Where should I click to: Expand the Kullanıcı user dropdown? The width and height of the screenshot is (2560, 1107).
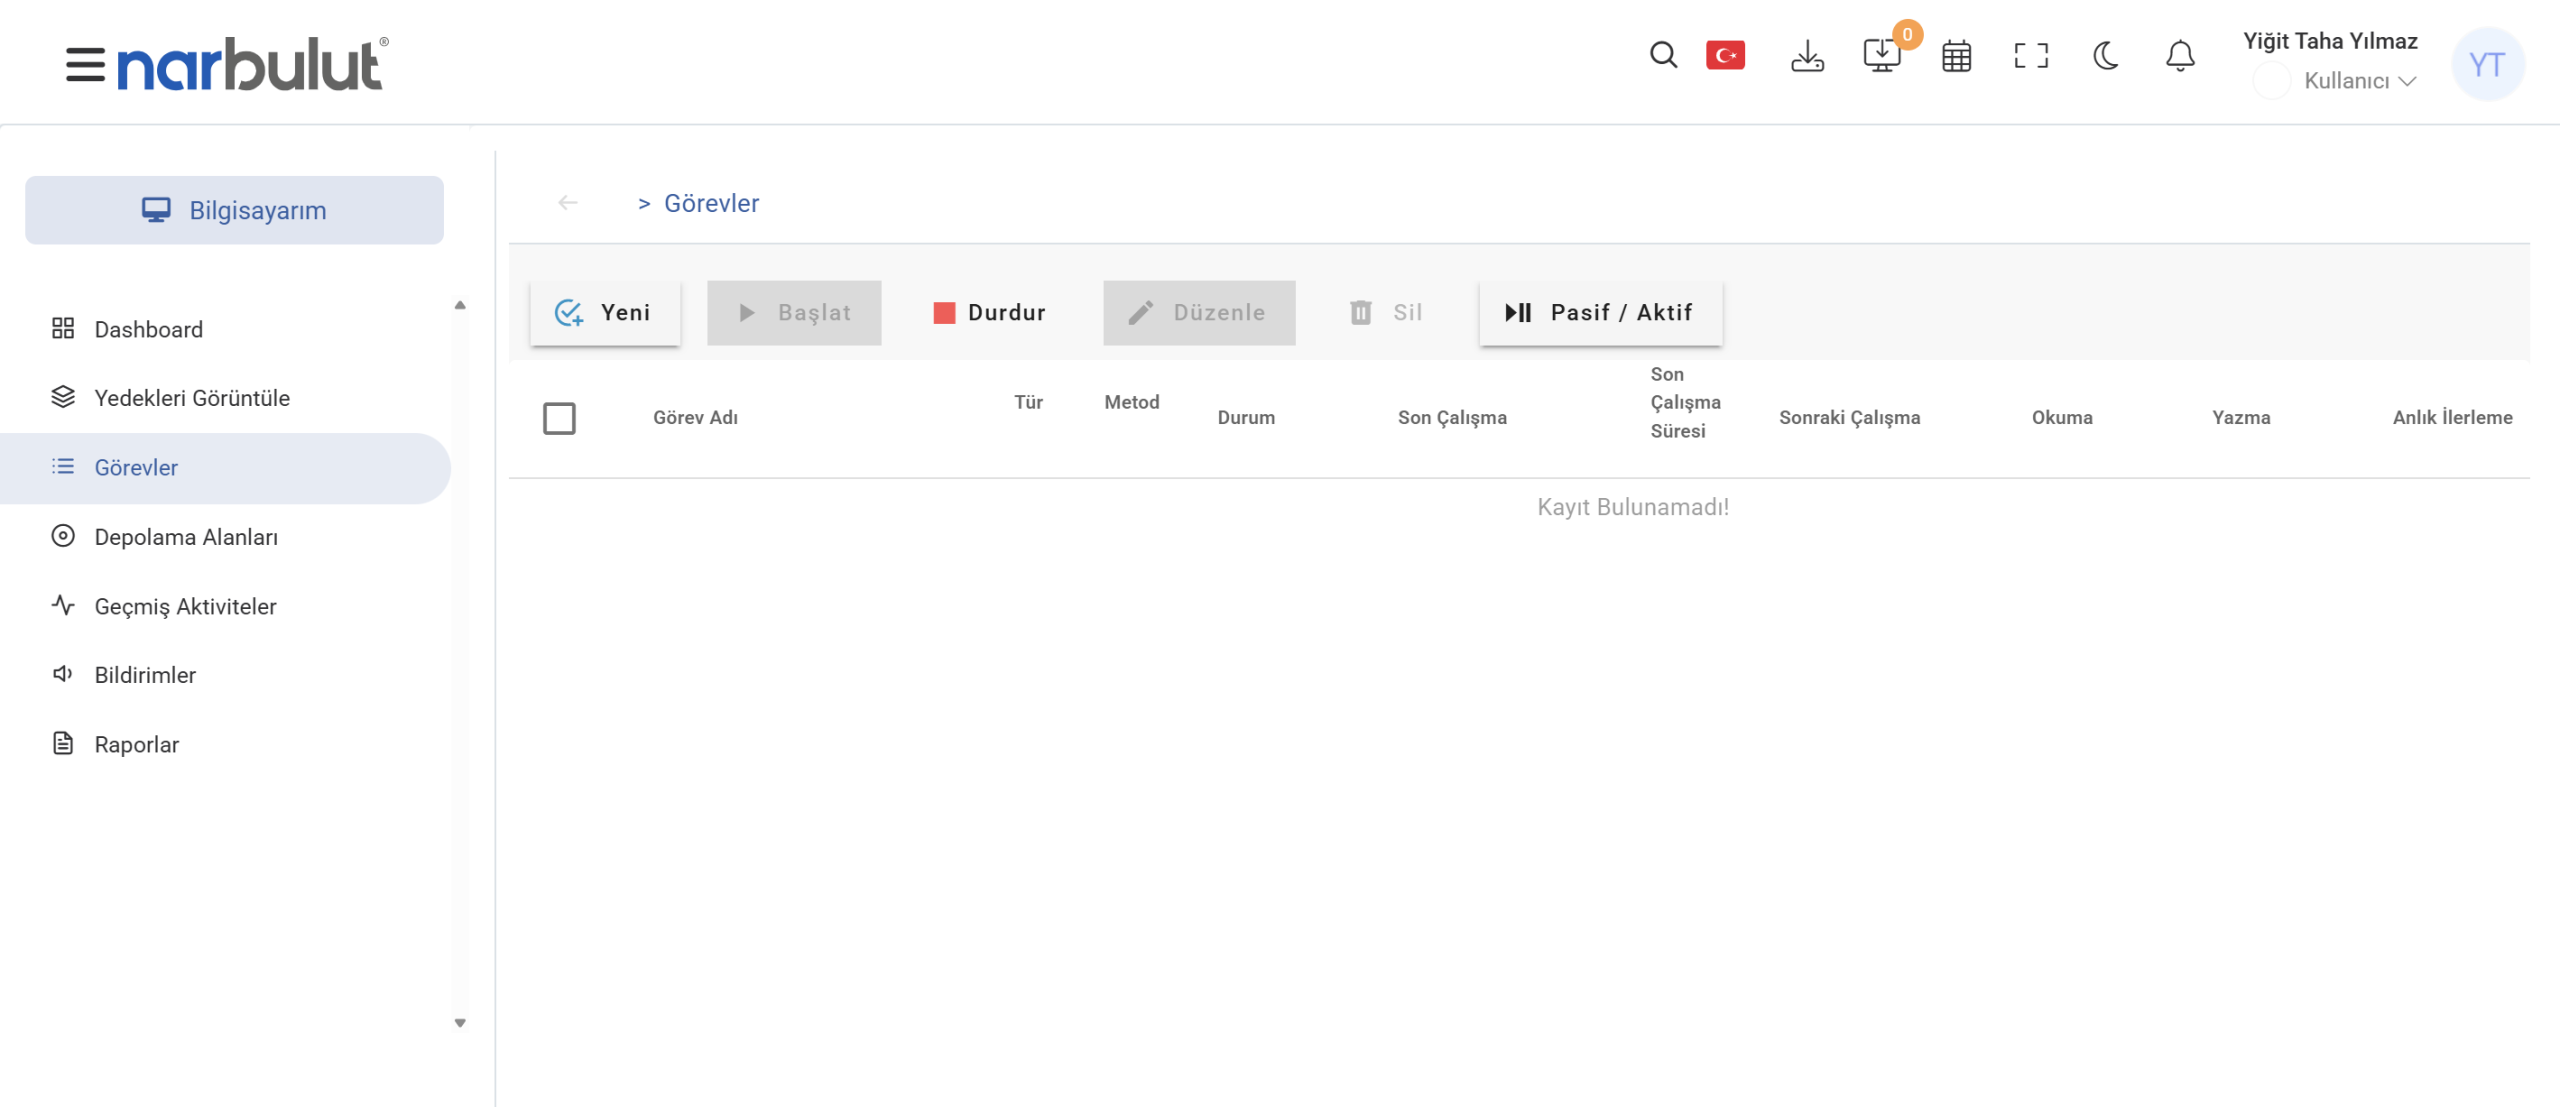[2359, 81]
